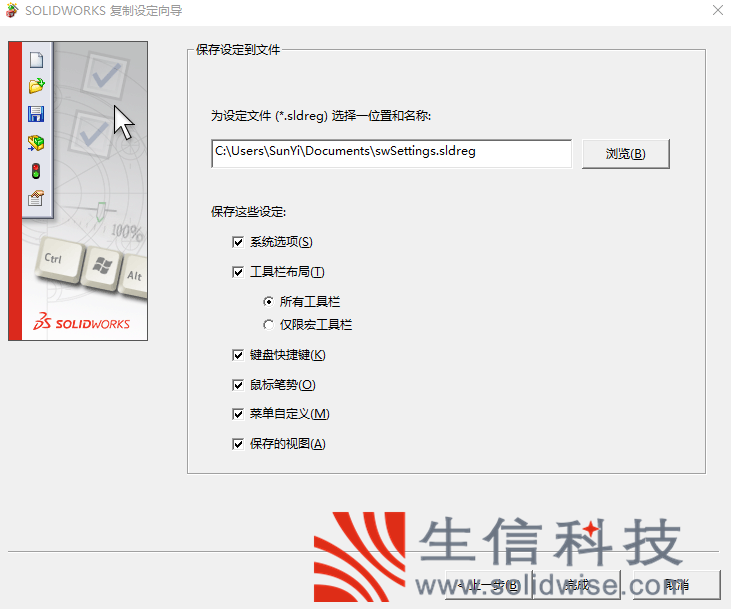Click the Windows key image in banner

(x=100, y=266)
